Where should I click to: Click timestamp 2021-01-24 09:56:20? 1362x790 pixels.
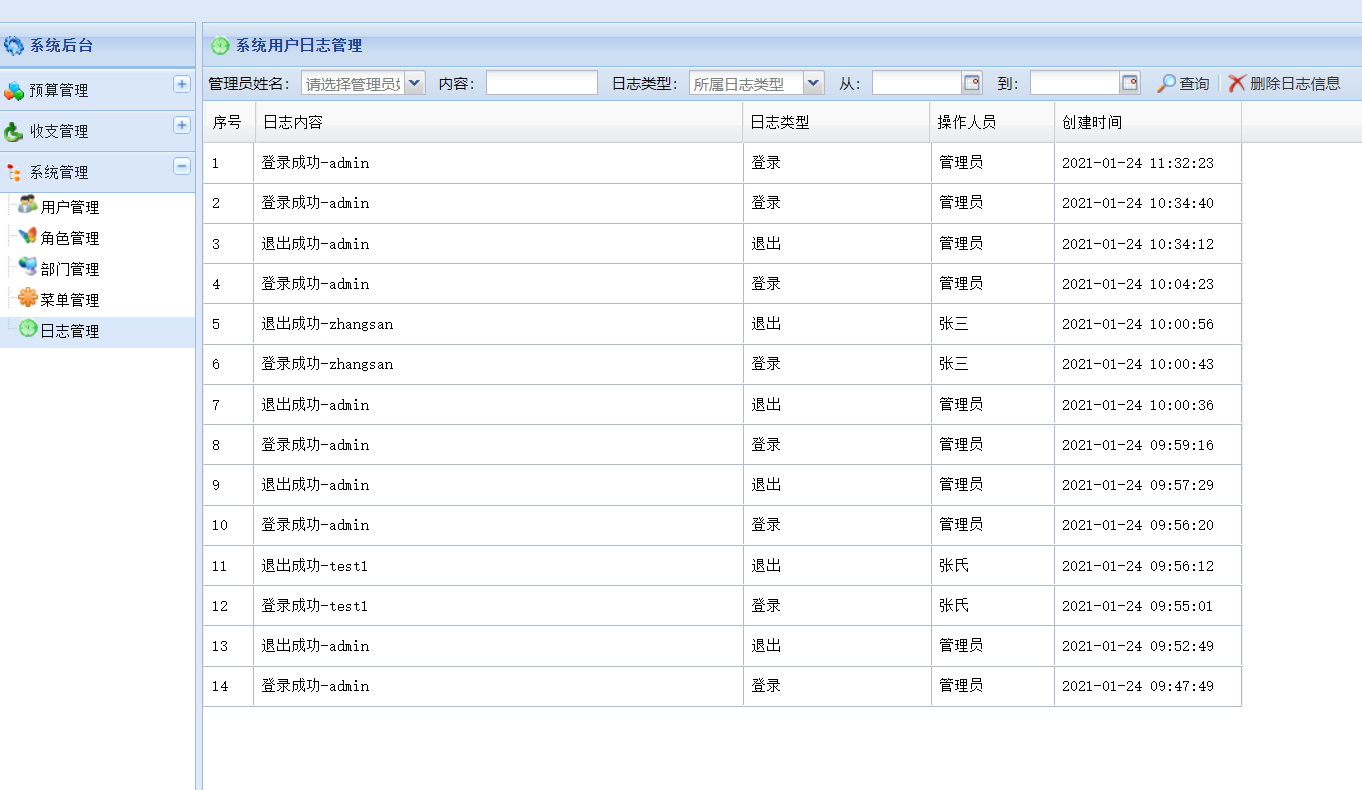coord(1137,525)
